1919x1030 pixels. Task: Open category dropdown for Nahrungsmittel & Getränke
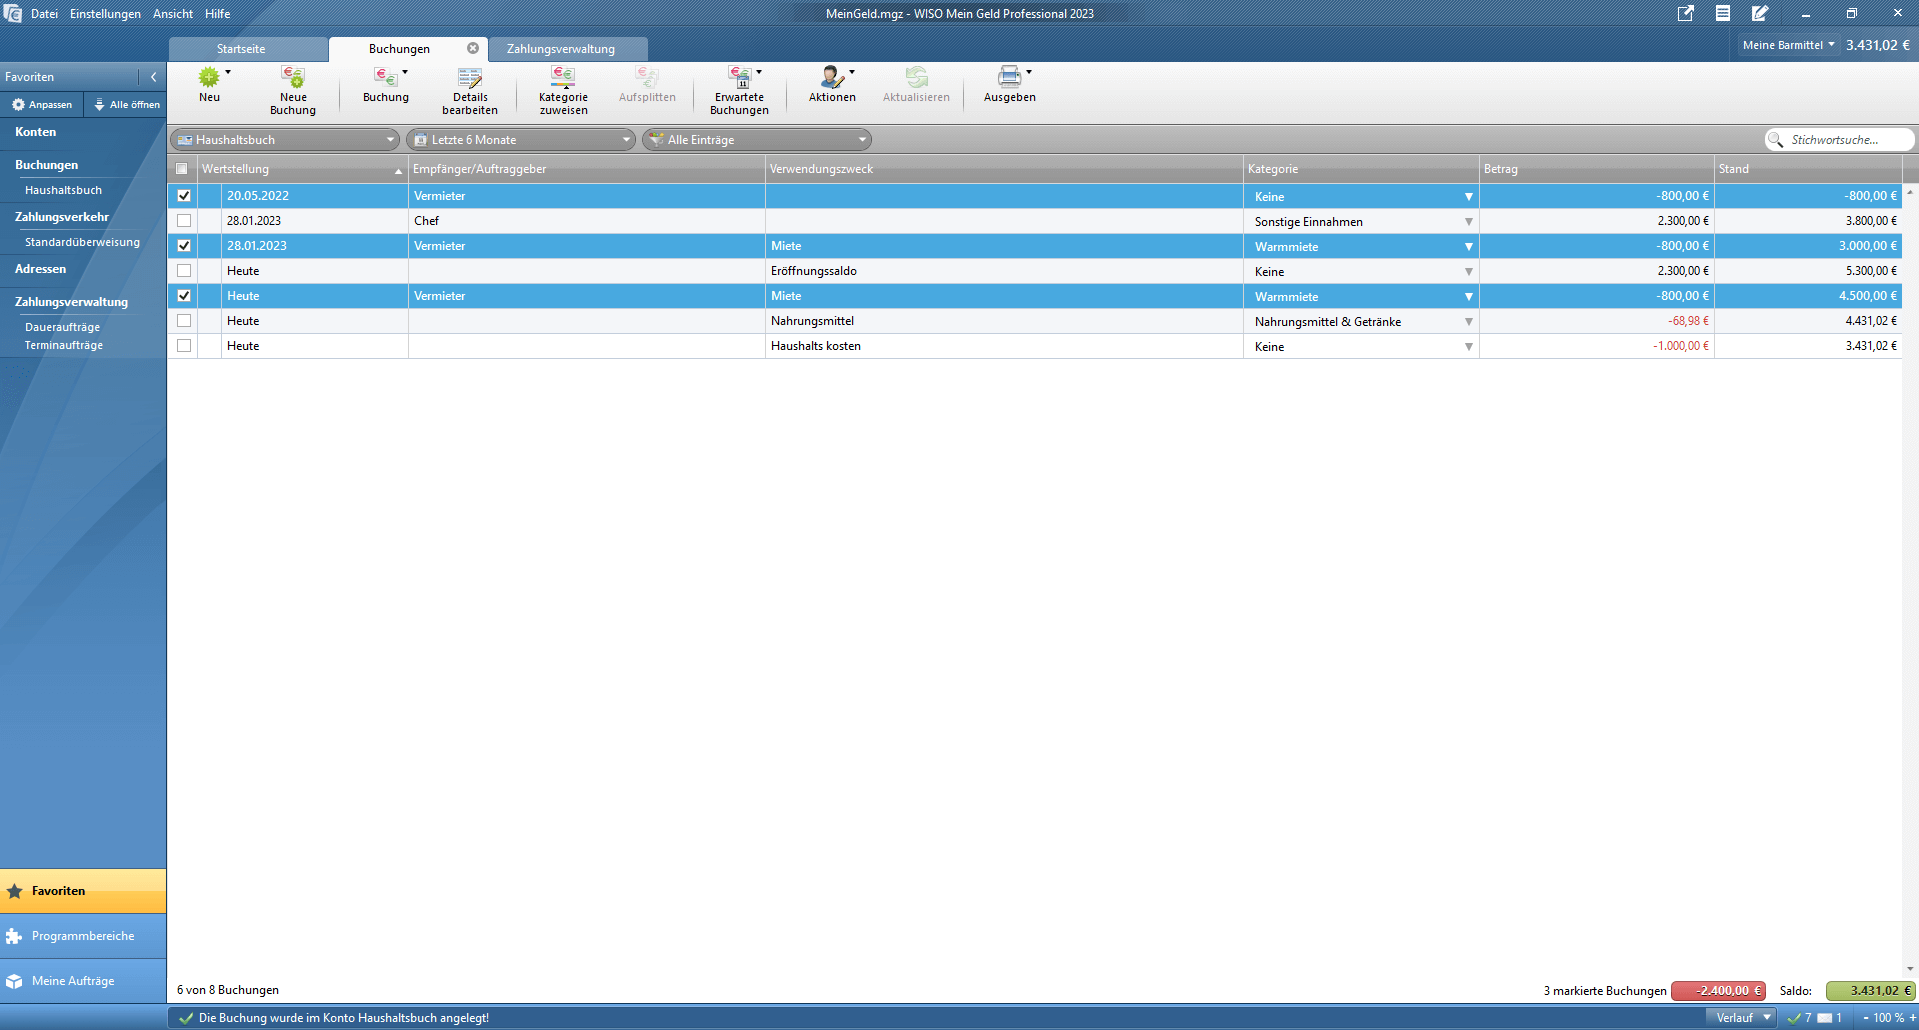click(1468, 322)
